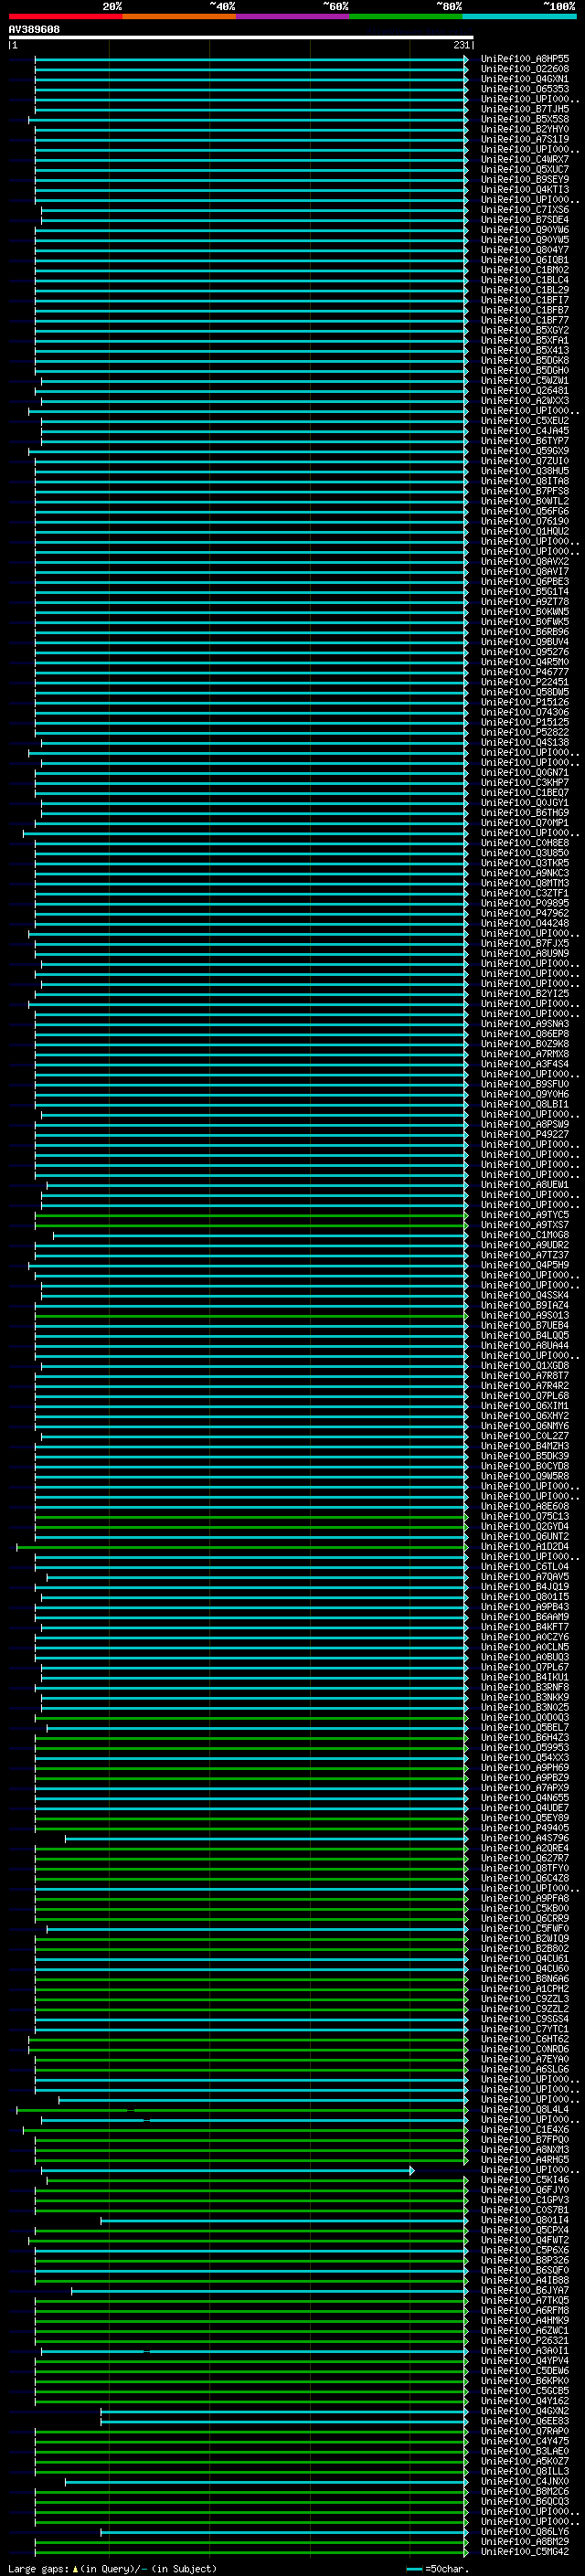Screen dimensions: 585x2576
Task: Open hit UniRef100_B5X5S8
Action: tap(525, 119)
